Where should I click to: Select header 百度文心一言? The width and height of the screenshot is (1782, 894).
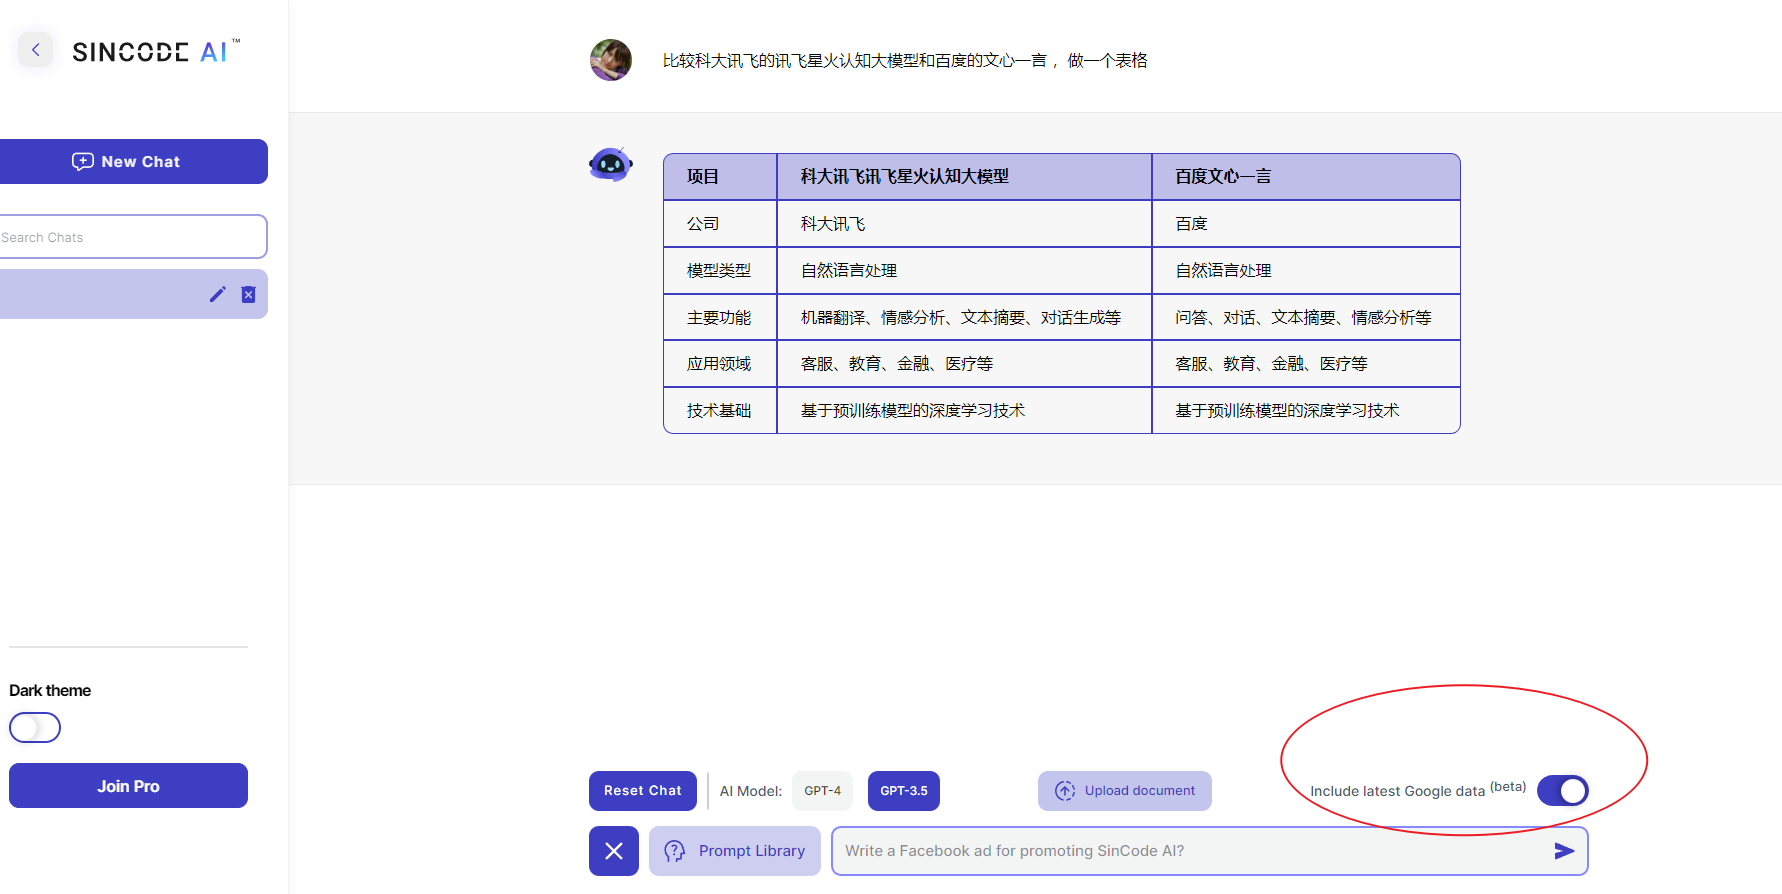(1223, 177)
